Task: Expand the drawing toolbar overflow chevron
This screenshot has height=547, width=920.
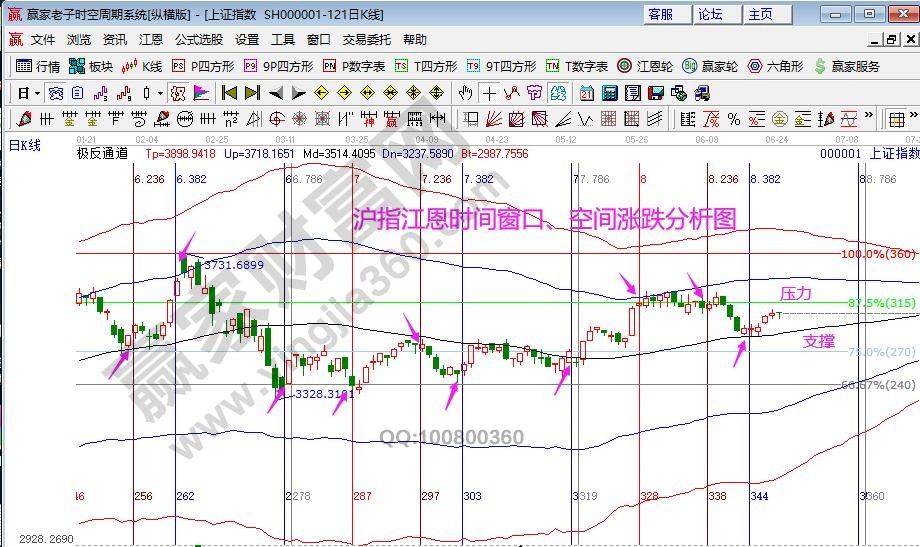Action: point(870,119)
